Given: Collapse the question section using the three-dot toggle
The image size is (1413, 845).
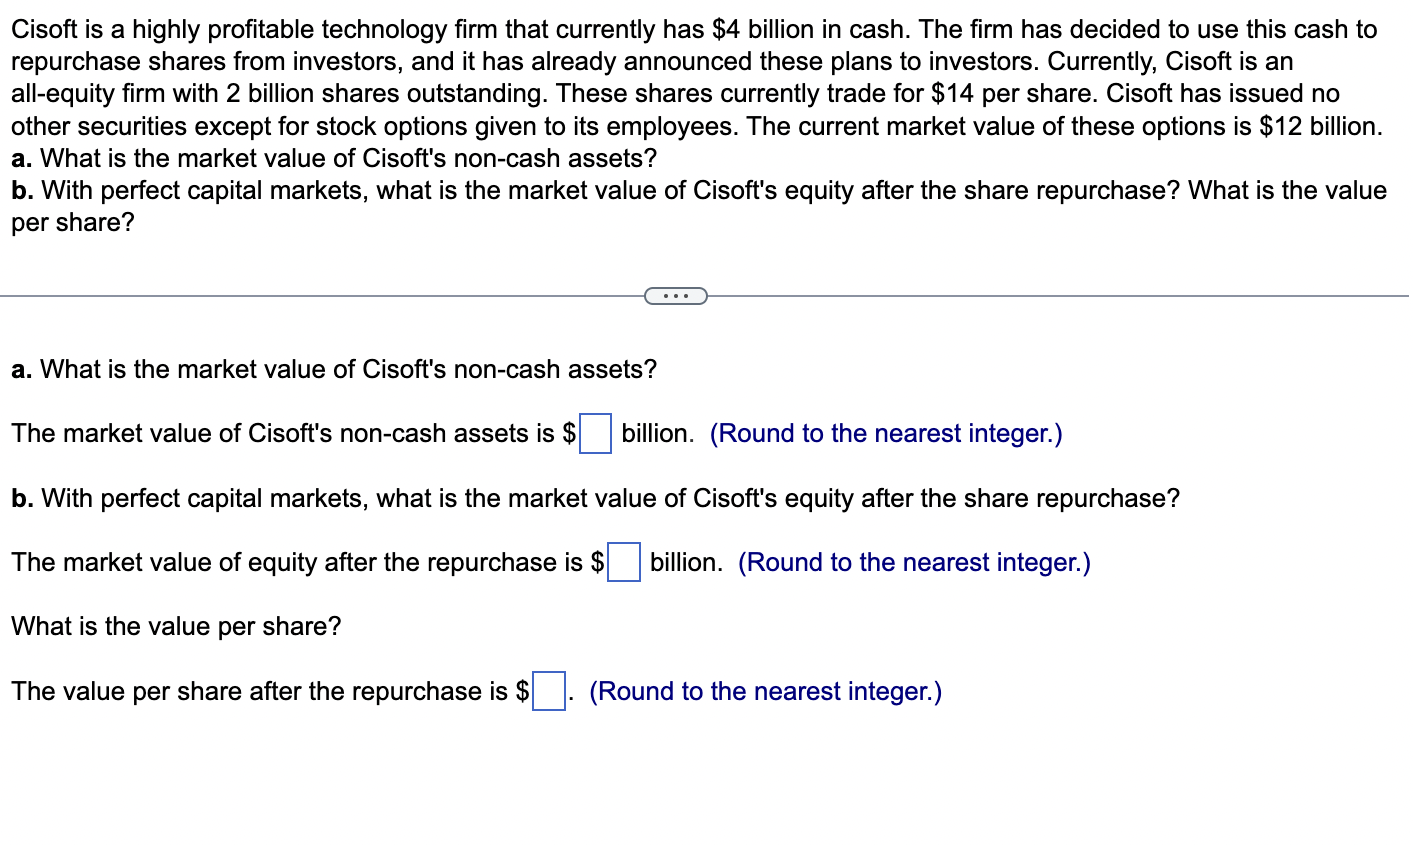Looking at the screenshot, I should [x=677, y=295].
